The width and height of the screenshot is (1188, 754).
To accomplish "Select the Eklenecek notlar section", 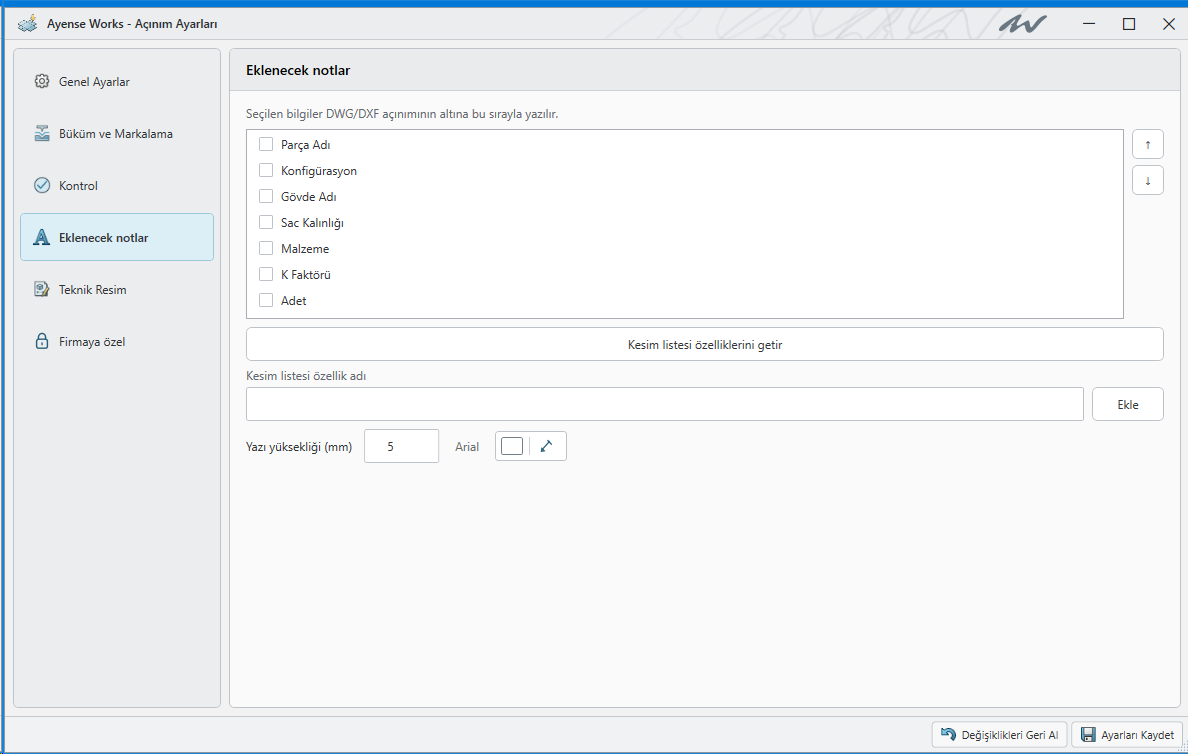I will click(x=117, y=237).
